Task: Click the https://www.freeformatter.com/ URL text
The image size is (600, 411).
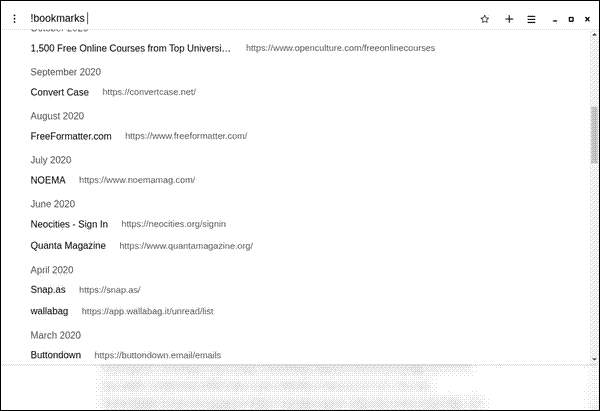Action: [186, 136]
